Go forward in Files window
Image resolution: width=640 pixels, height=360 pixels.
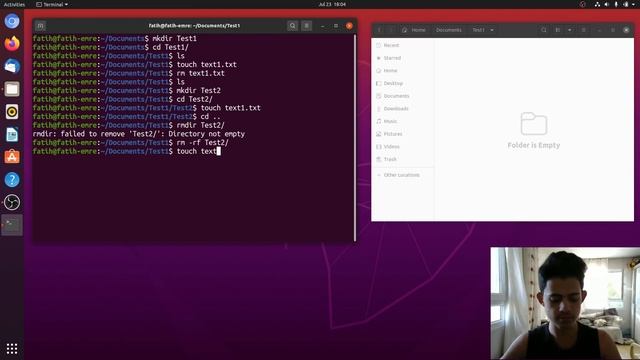(x=390, y=30)
